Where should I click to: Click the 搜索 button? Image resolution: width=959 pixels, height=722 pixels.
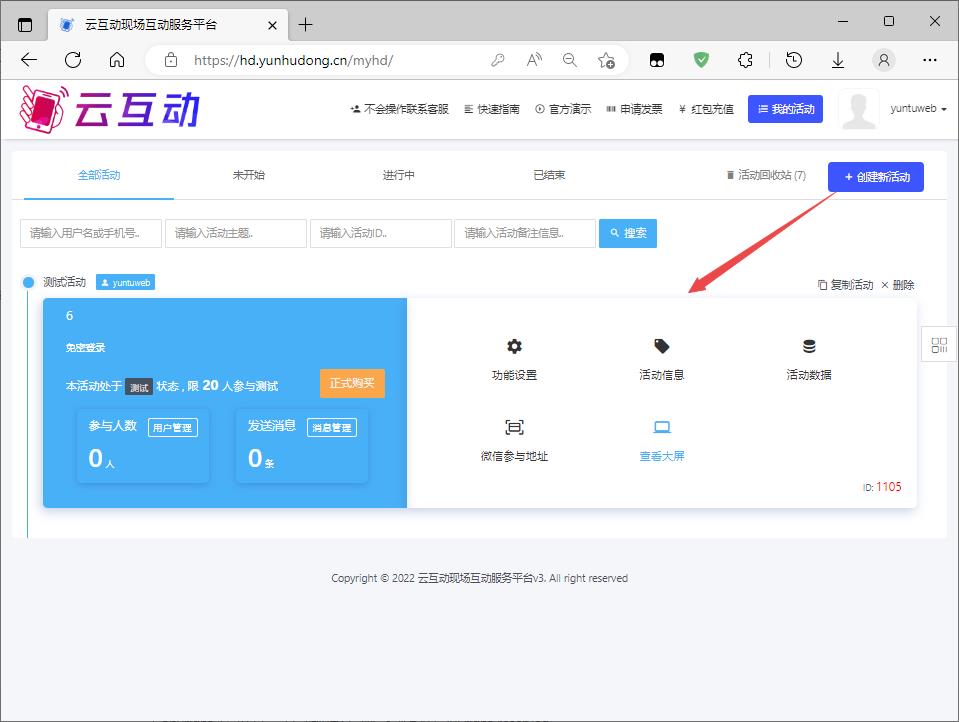[x=628, y=233]
